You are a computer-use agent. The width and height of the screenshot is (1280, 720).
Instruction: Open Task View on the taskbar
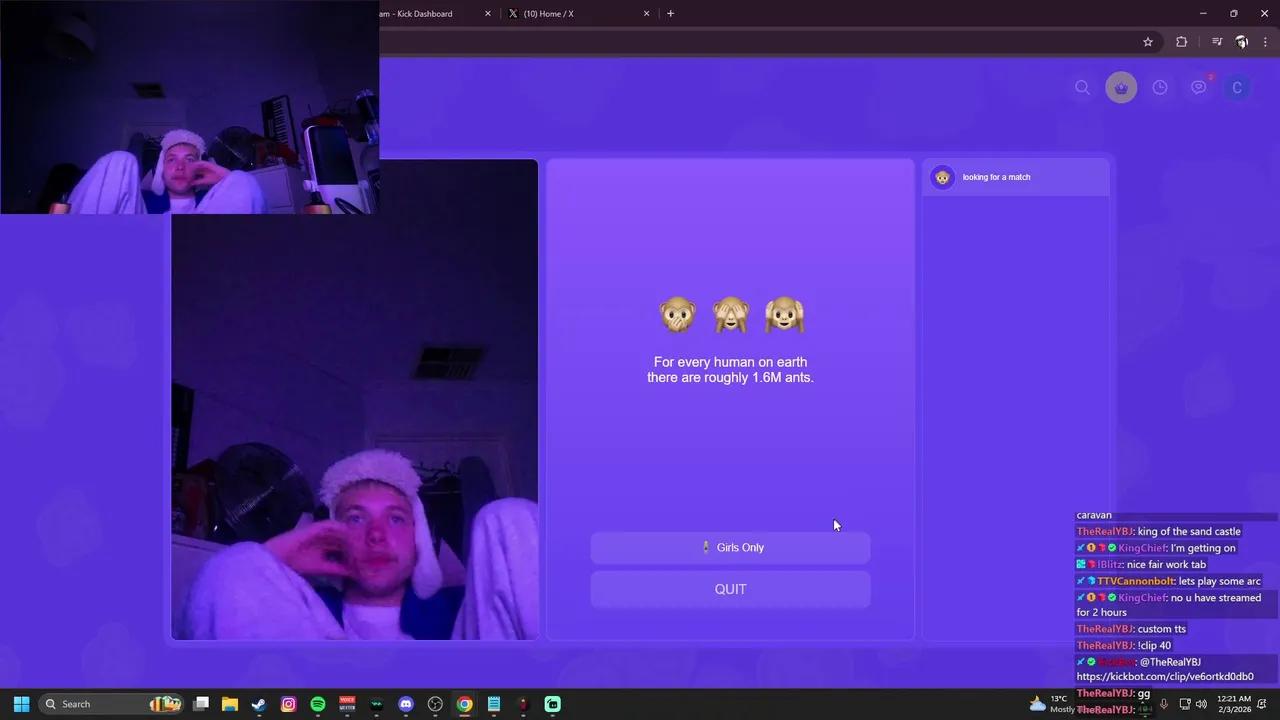pyautogui.click(x=201, y=704)
